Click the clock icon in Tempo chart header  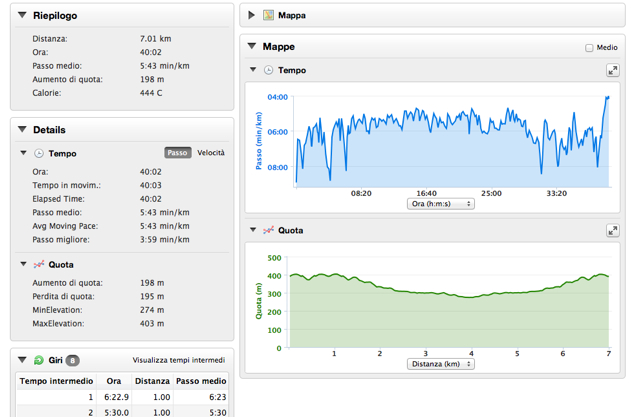pos(268,70)
